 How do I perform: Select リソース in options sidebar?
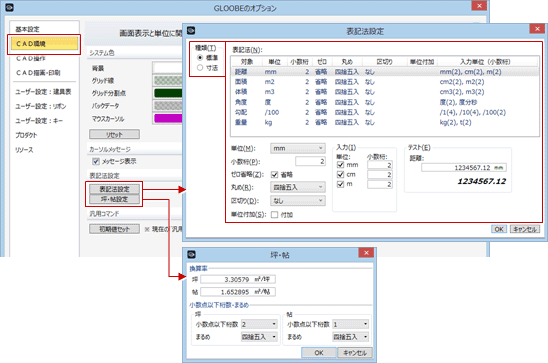pyautogui.click(x=24, y=150)
